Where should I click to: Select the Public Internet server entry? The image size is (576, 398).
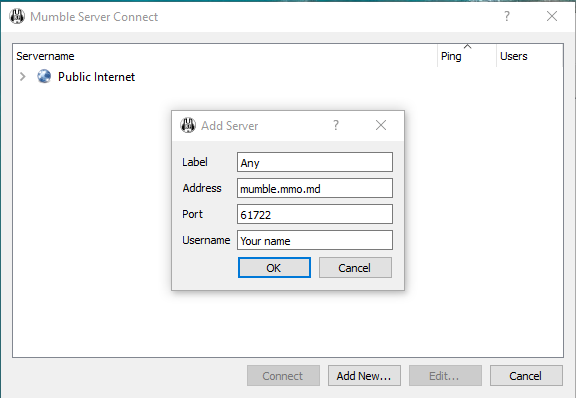(96, 77)
